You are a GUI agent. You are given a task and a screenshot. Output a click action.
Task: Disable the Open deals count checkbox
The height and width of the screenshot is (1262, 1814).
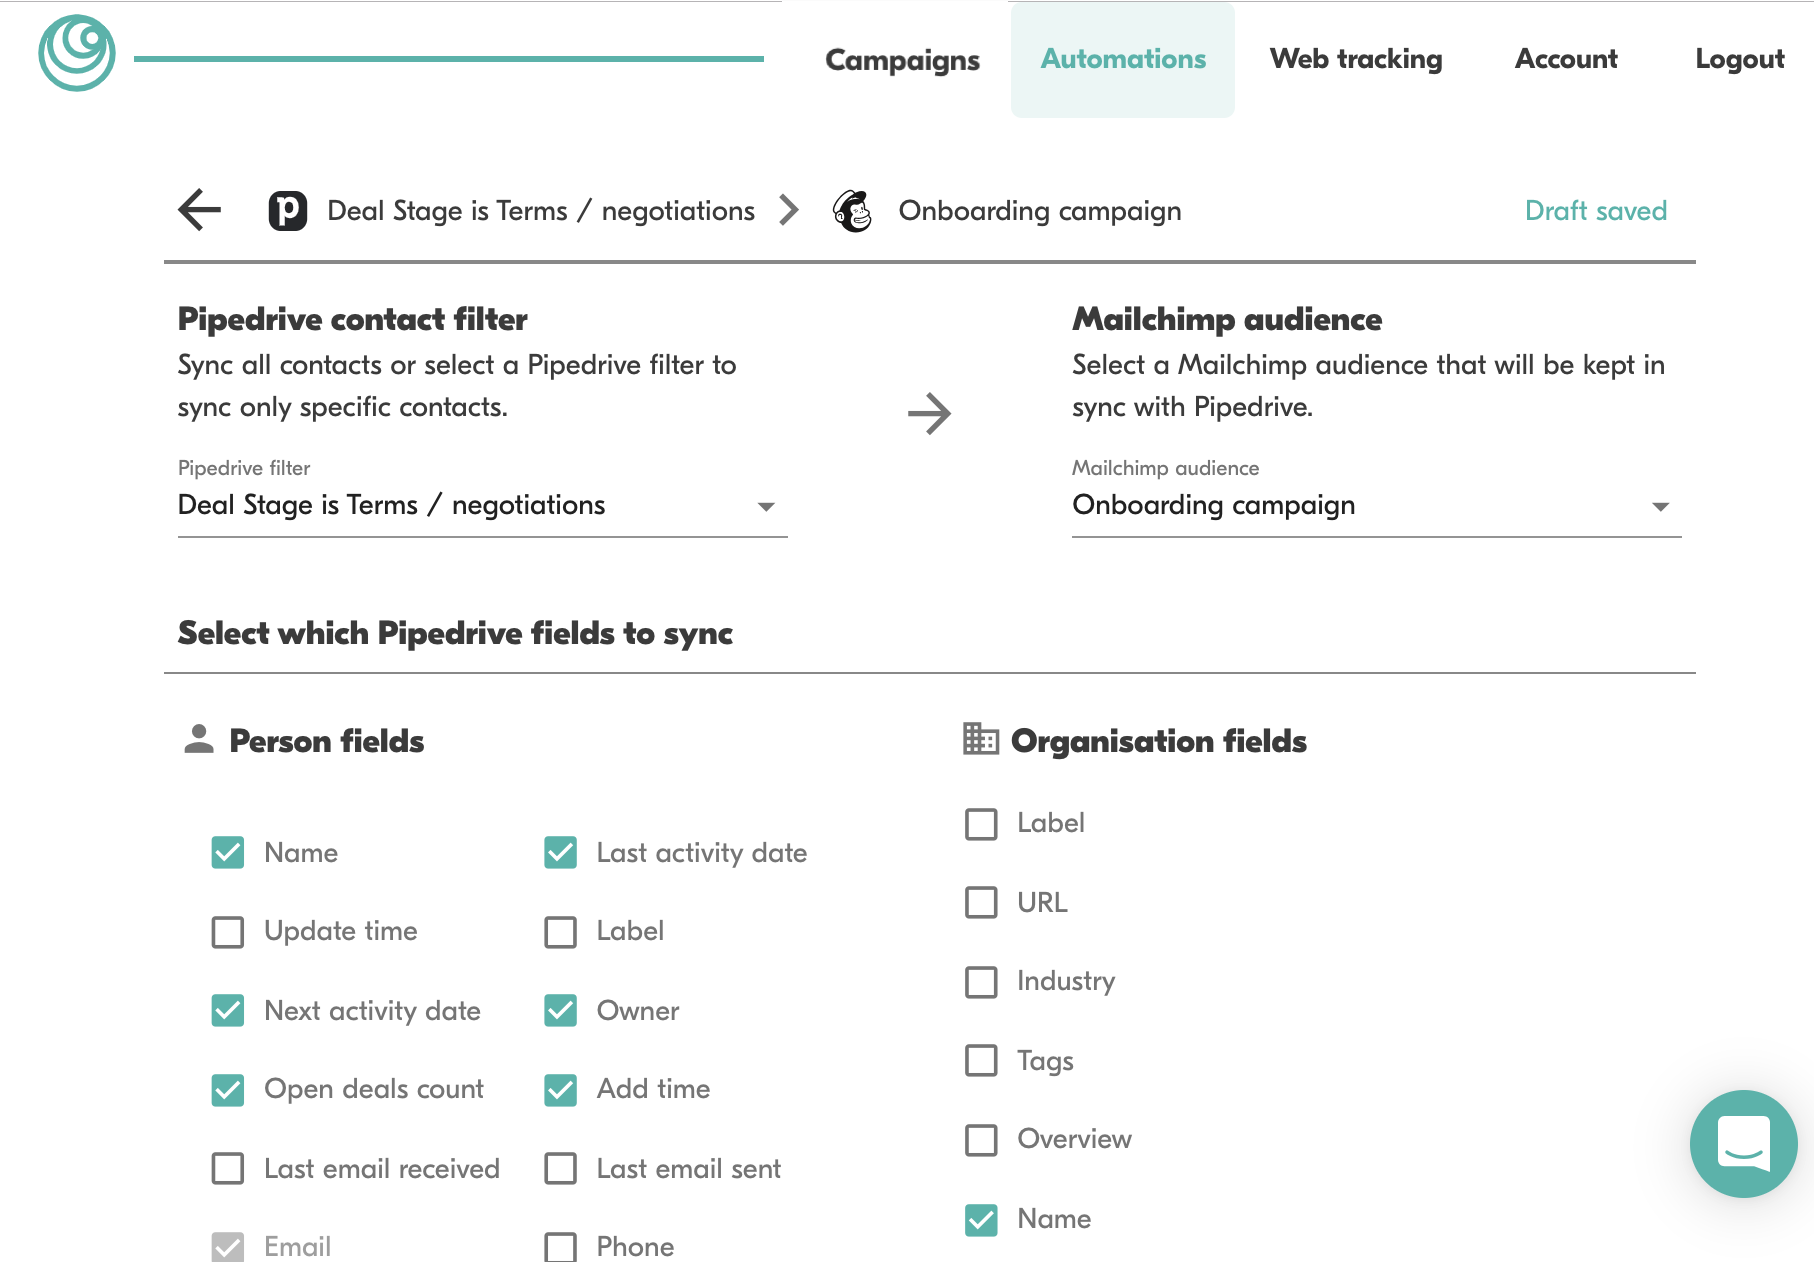click(228, 1090)
